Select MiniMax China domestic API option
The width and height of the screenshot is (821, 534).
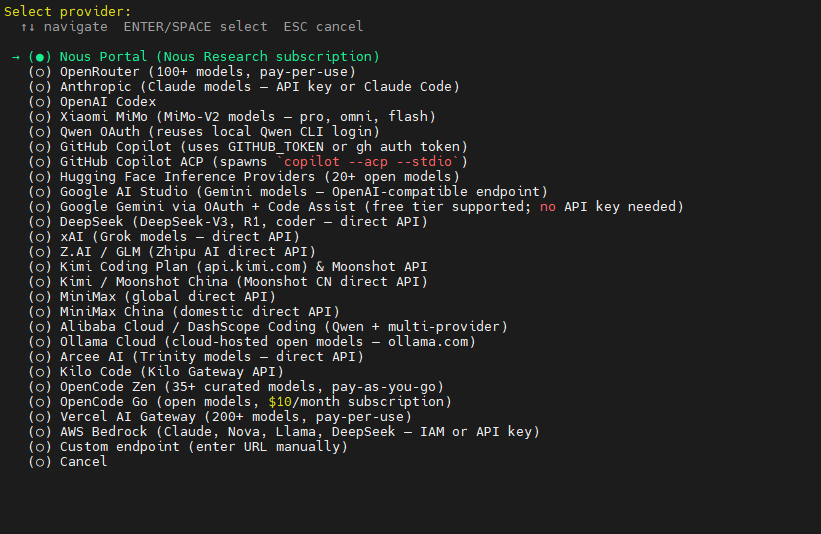tap(184, 312)
